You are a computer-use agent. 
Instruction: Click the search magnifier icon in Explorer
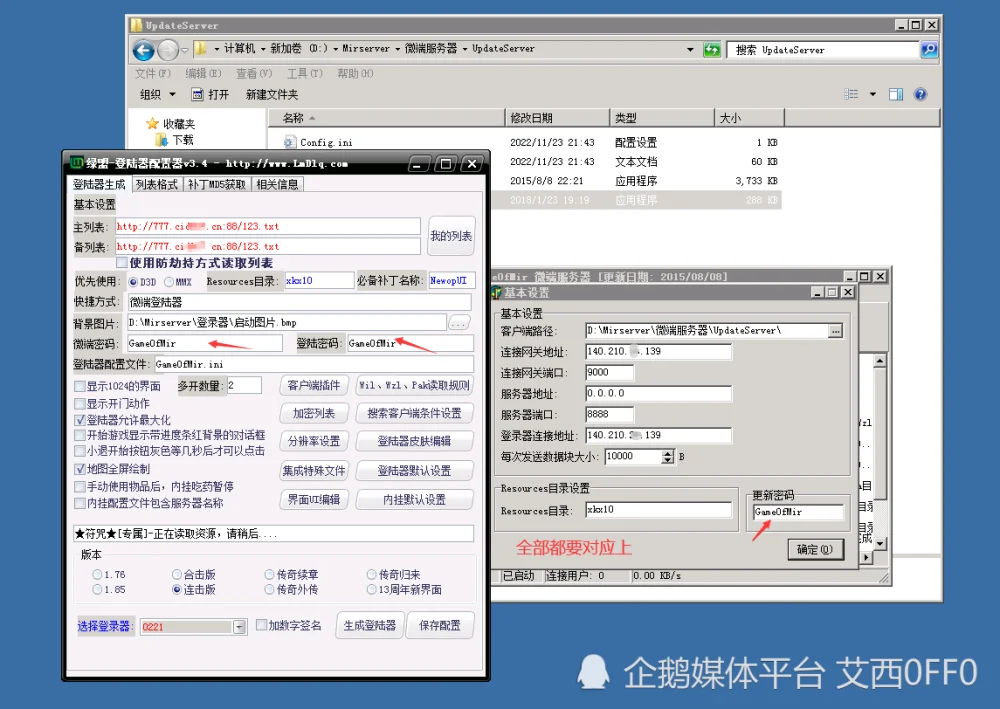click(x=928, y=49)
